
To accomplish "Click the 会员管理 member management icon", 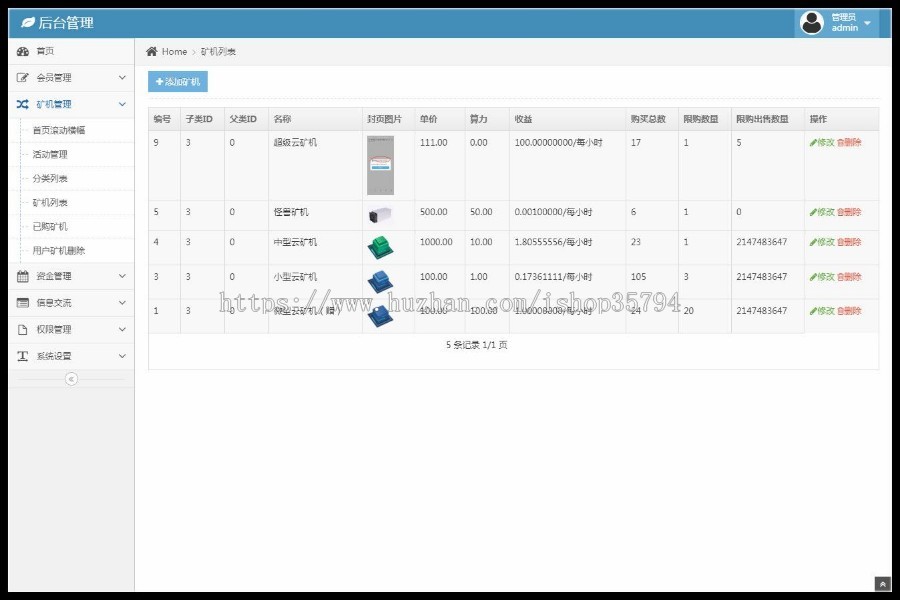I will click(24, 77).
